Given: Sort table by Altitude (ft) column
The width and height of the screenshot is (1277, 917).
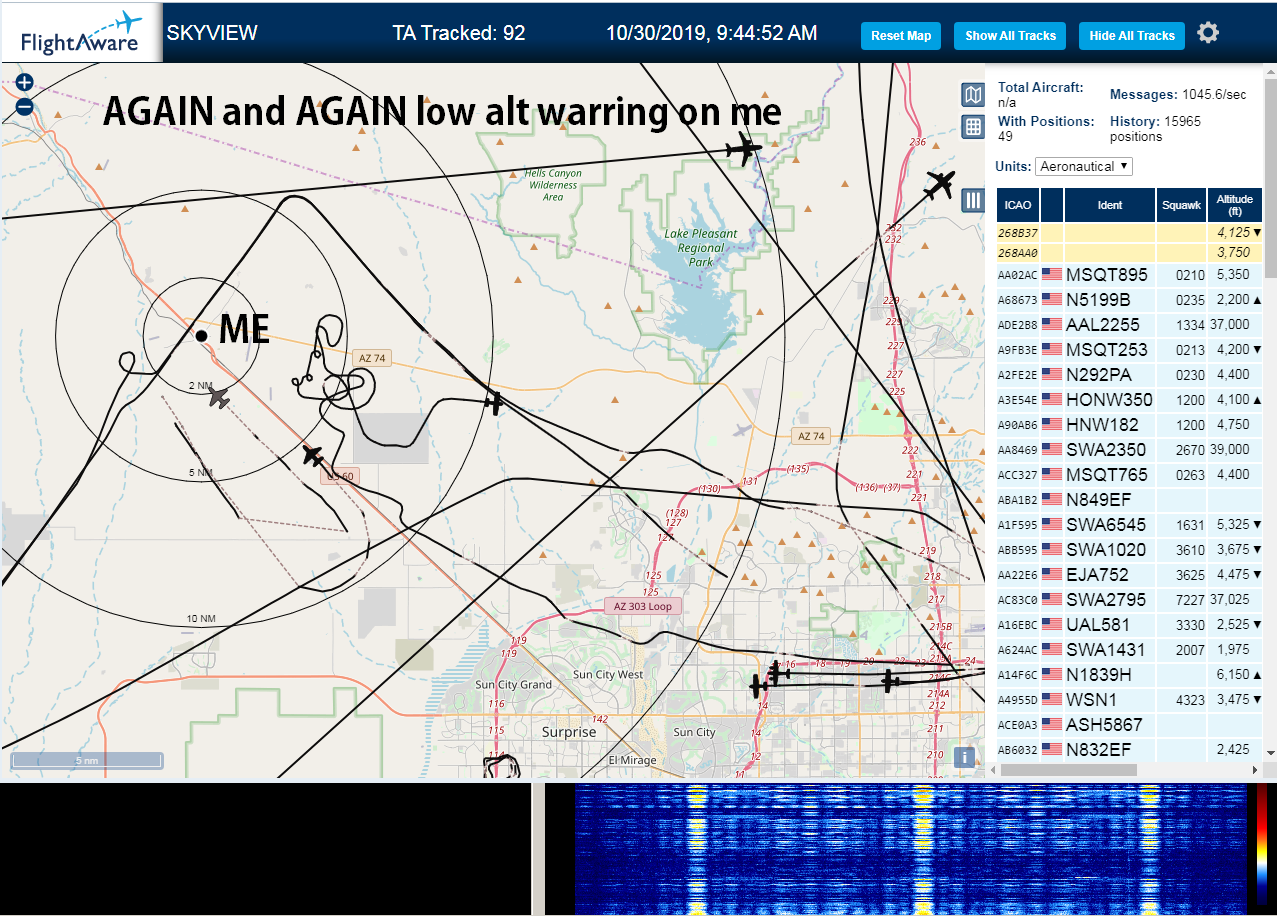Looking at the screenshot, I should pyautogui.click(x=1235, y=205).
